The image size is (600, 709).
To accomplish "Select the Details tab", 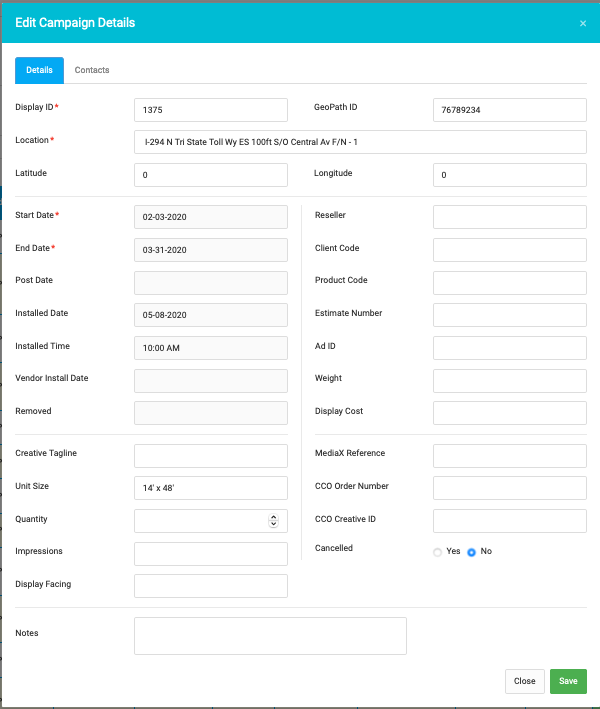I will [x=39, y=70].
